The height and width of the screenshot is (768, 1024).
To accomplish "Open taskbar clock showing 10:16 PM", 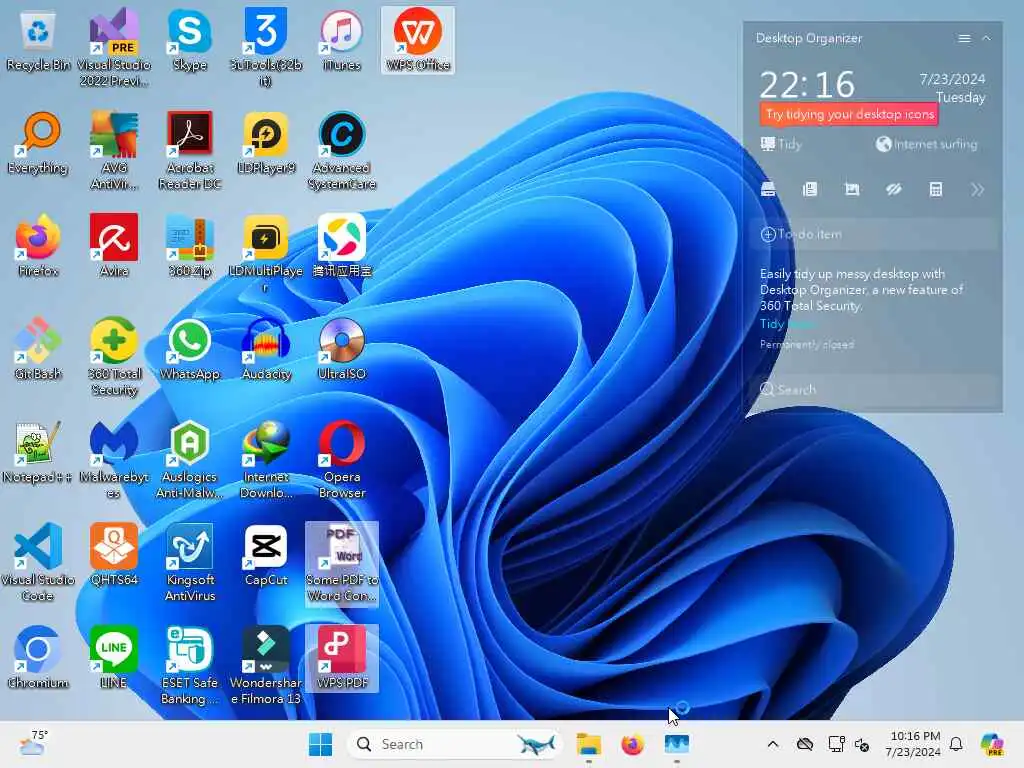I will point(914,744).
